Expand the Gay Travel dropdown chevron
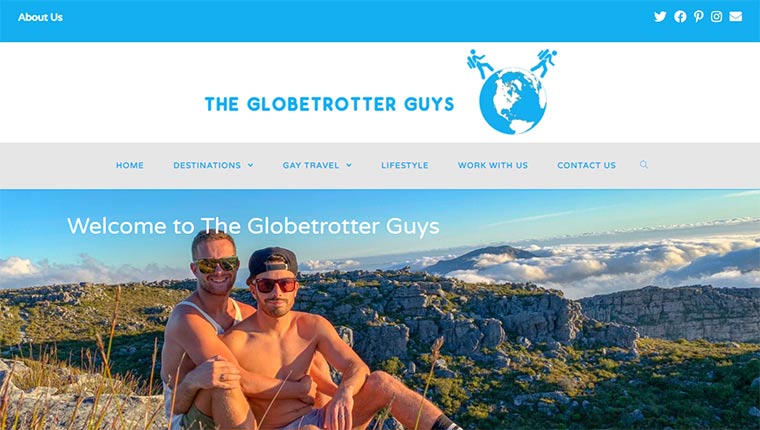The image size is (760, 430). [x=349, y=165]
